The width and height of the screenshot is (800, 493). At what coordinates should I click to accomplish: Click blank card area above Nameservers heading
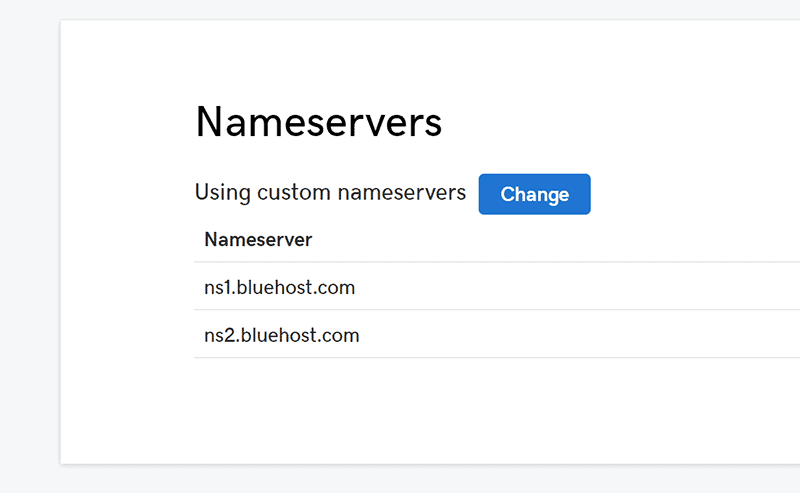[429, 59]
